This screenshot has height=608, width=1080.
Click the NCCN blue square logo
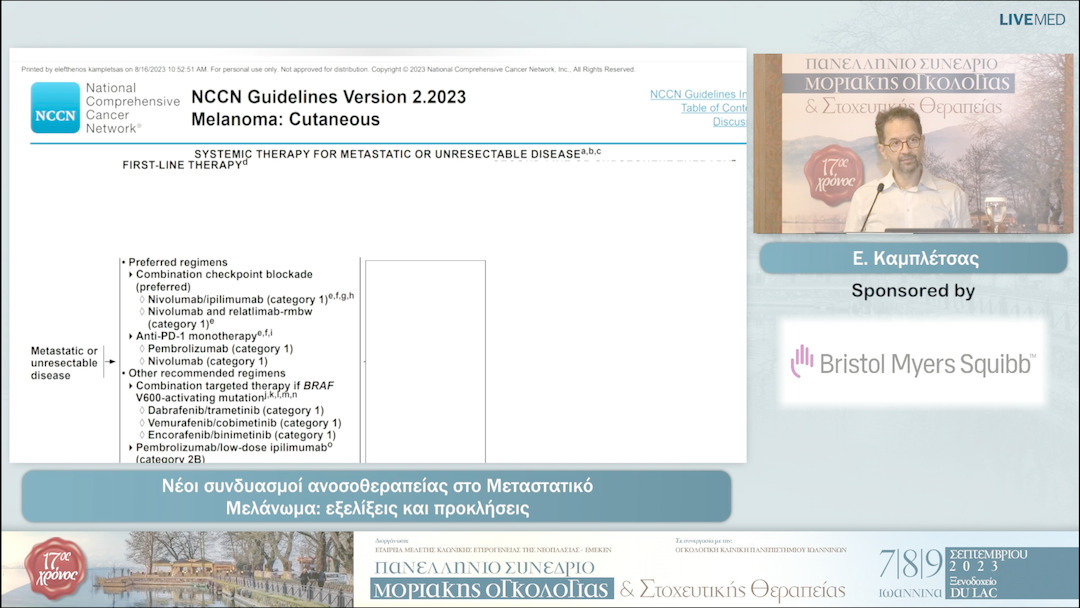(x=55, y=108)
